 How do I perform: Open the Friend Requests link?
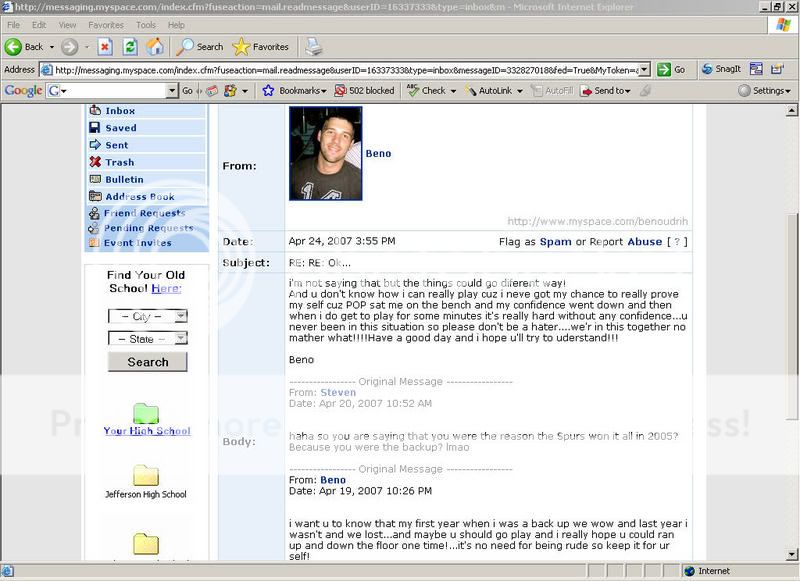[144, 213]
